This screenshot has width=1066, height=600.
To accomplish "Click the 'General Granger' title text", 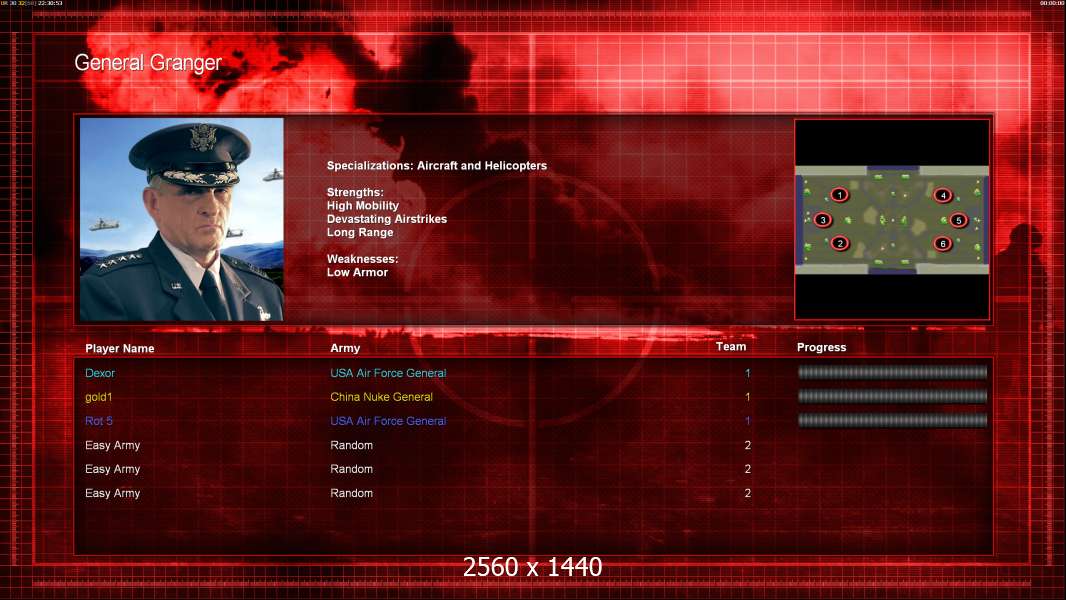I will point(148,63).
